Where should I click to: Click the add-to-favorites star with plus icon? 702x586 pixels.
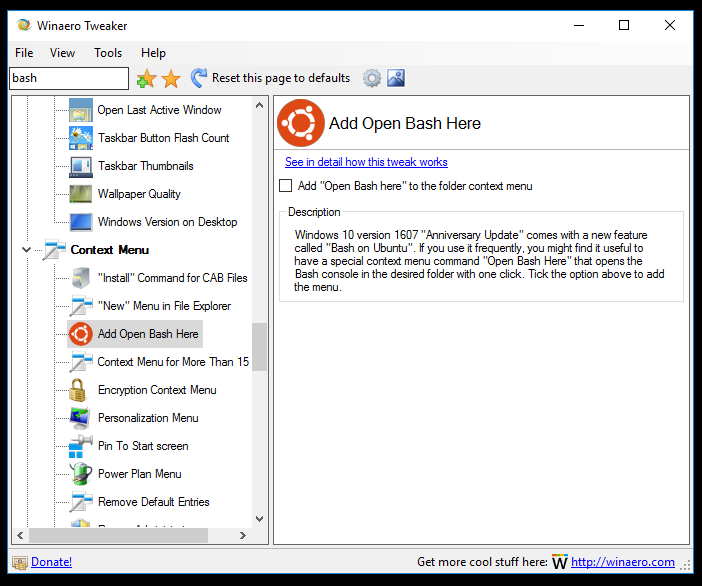point(146,79)
